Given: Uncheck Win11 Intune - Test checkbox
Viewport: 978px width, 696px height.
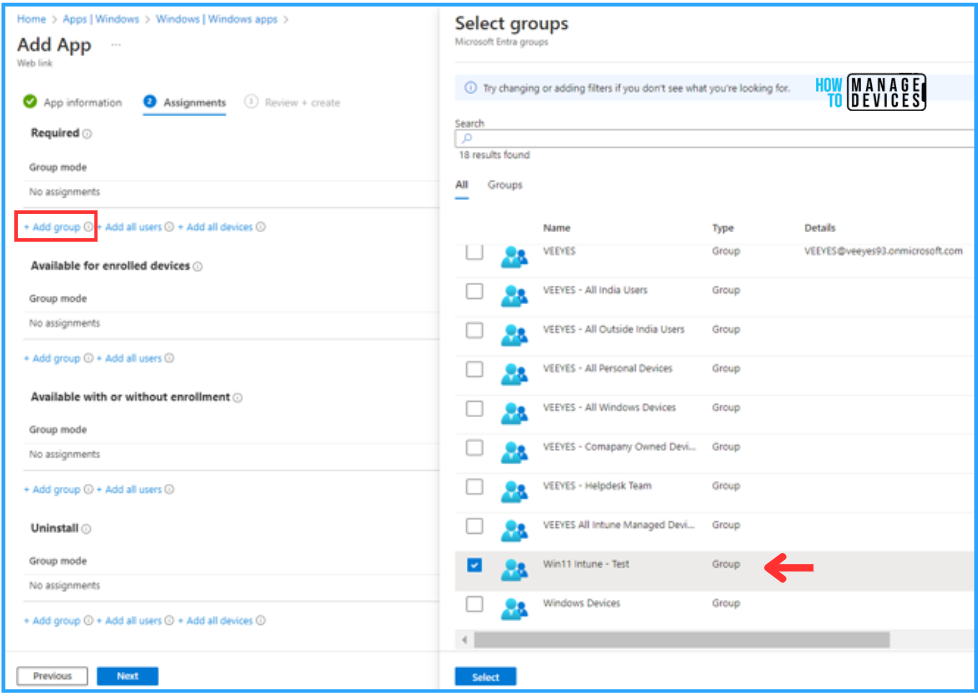Looking at the screenshot, I should click(x=475, y=565).
